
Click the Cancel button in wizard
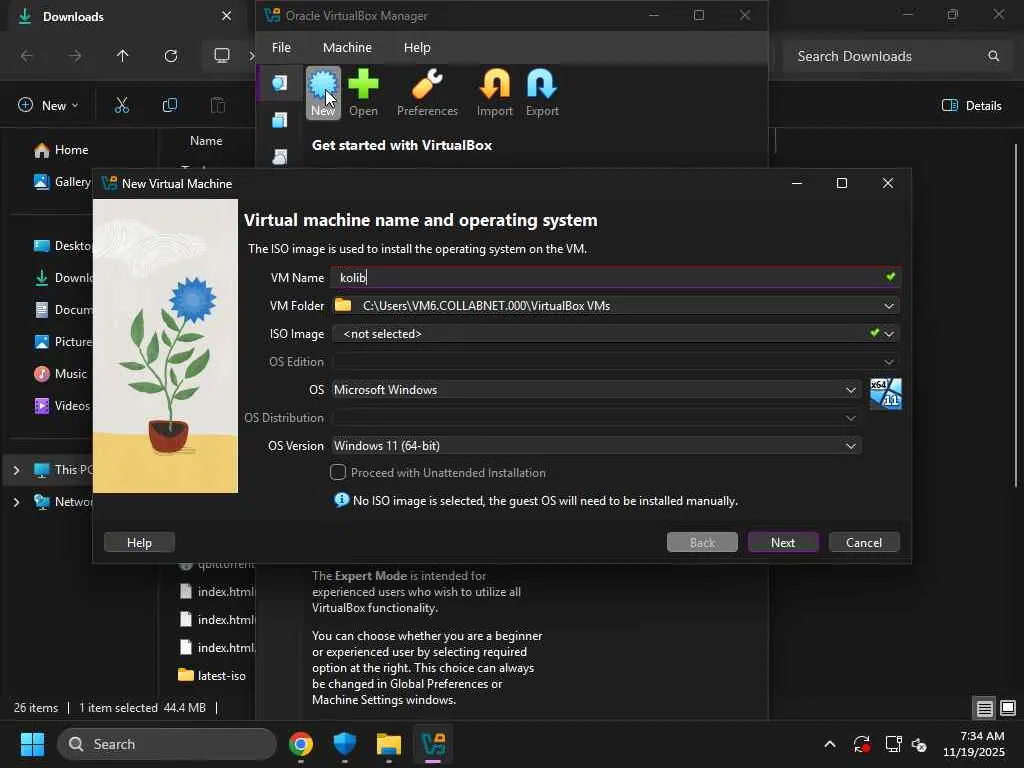[864, 542]
